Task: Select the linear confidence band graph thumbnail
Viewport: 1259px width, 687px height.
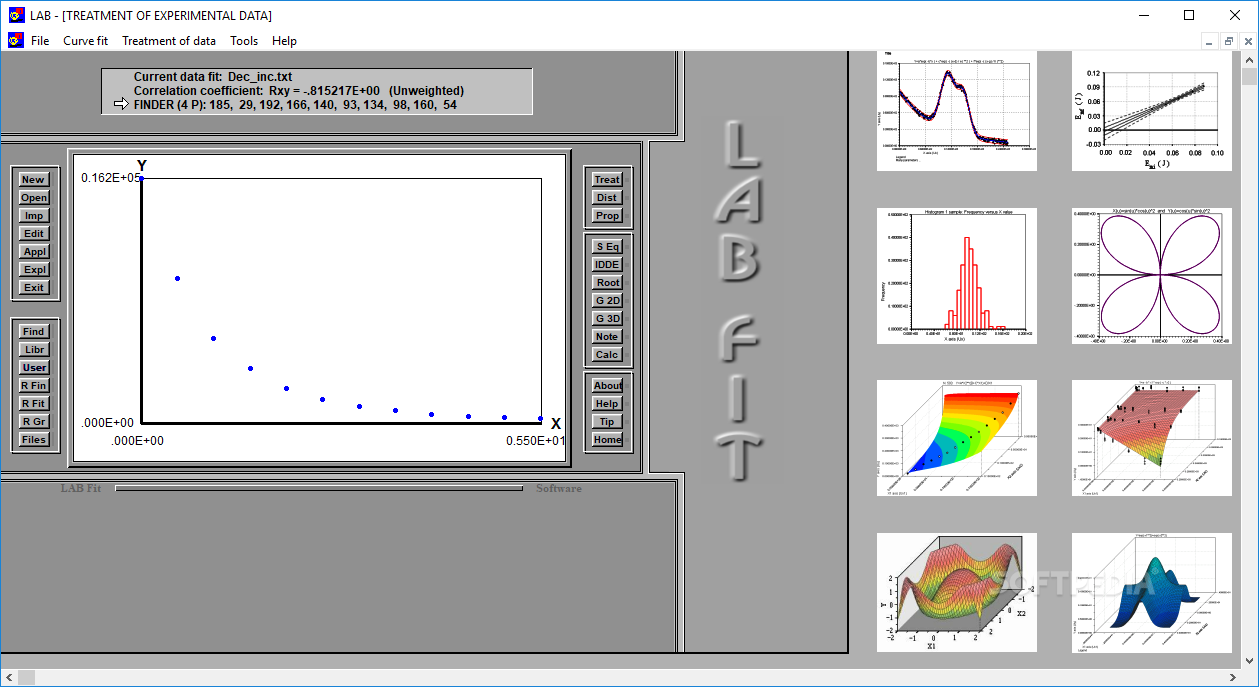Action: [1152, 111]
